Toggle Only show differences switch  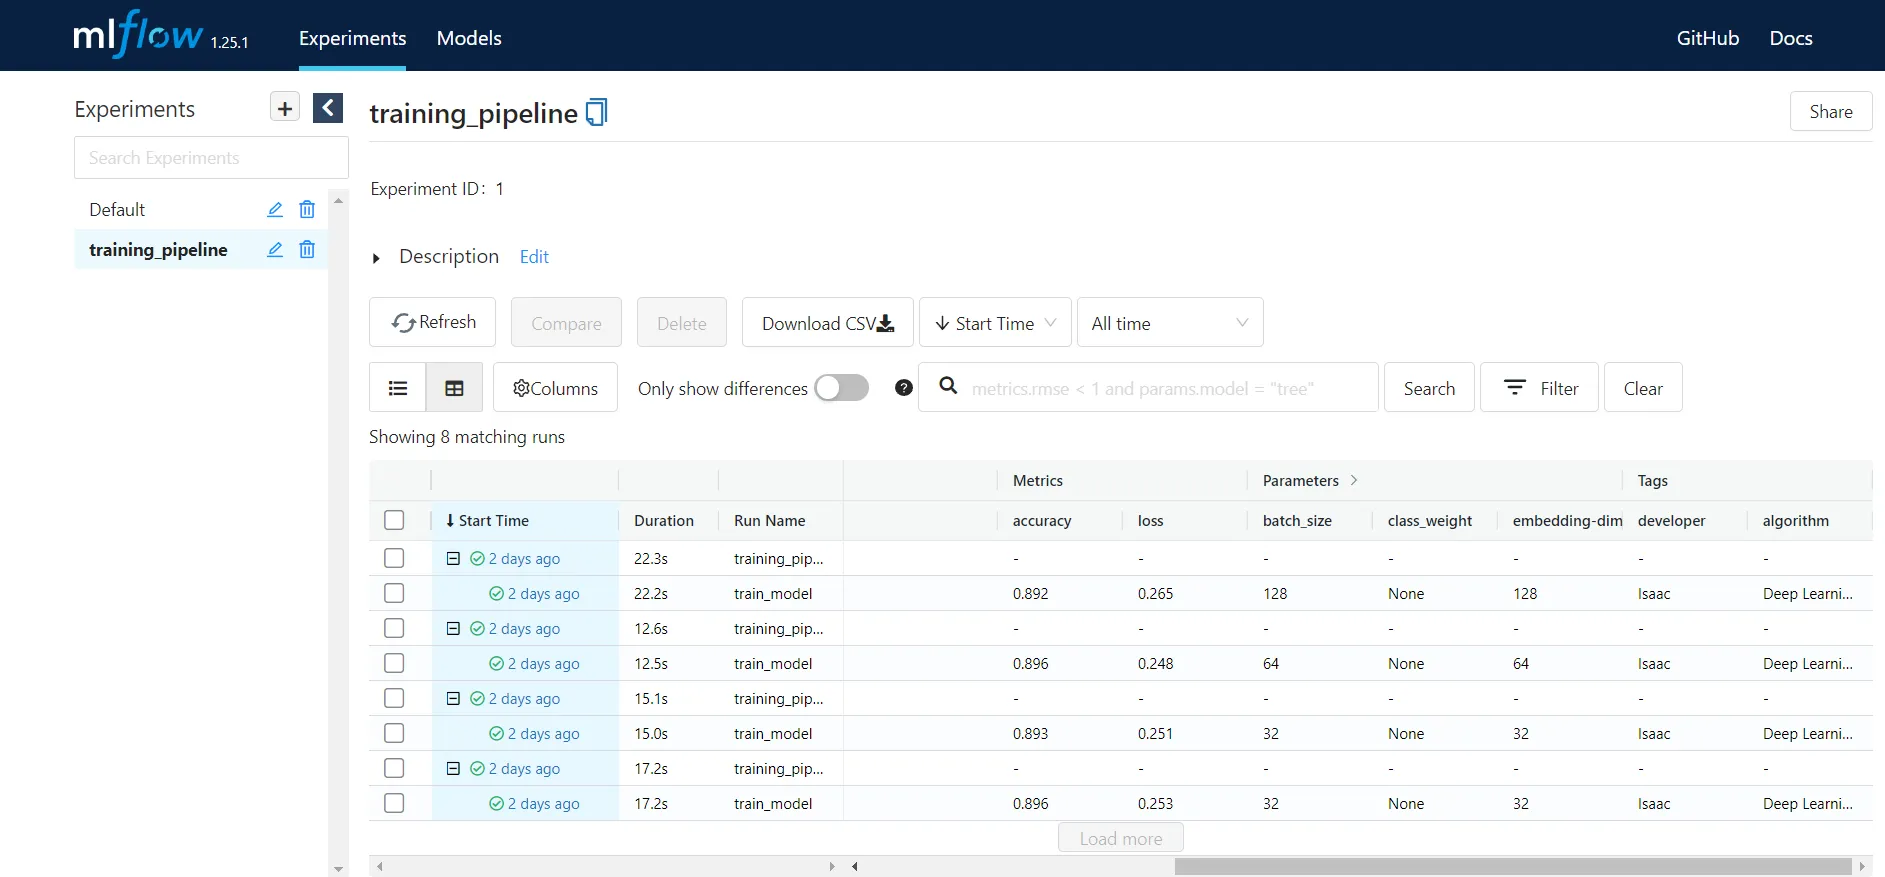[x=841, y=388]
